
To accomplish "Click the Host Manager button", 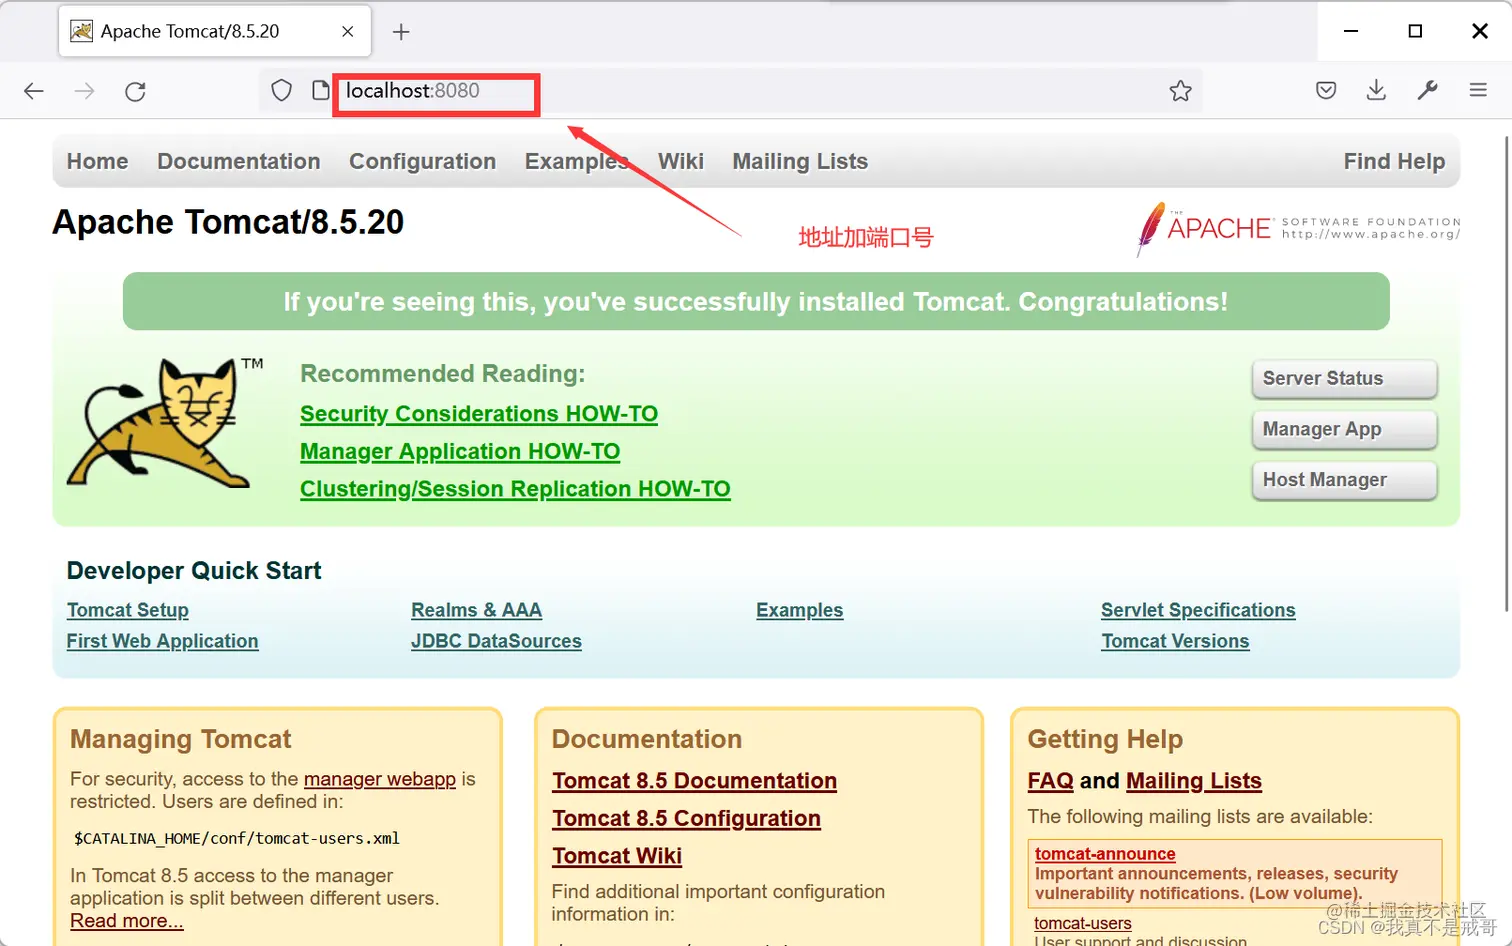I will [1344, 480].
